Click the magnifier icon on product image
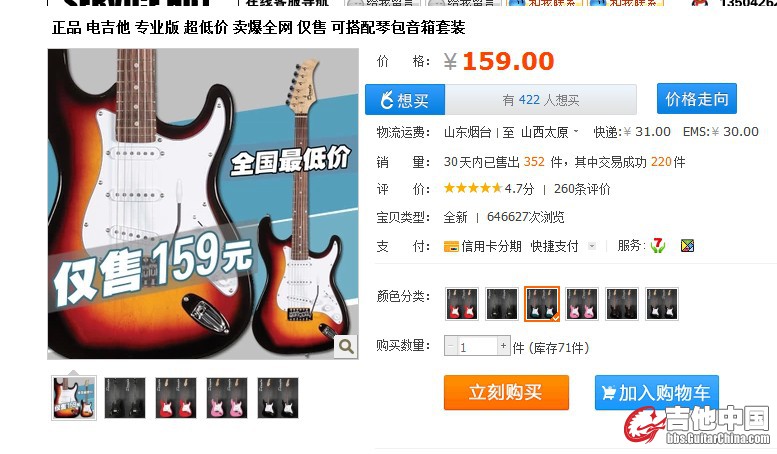The image size is (777, 454). click(346, 346)
